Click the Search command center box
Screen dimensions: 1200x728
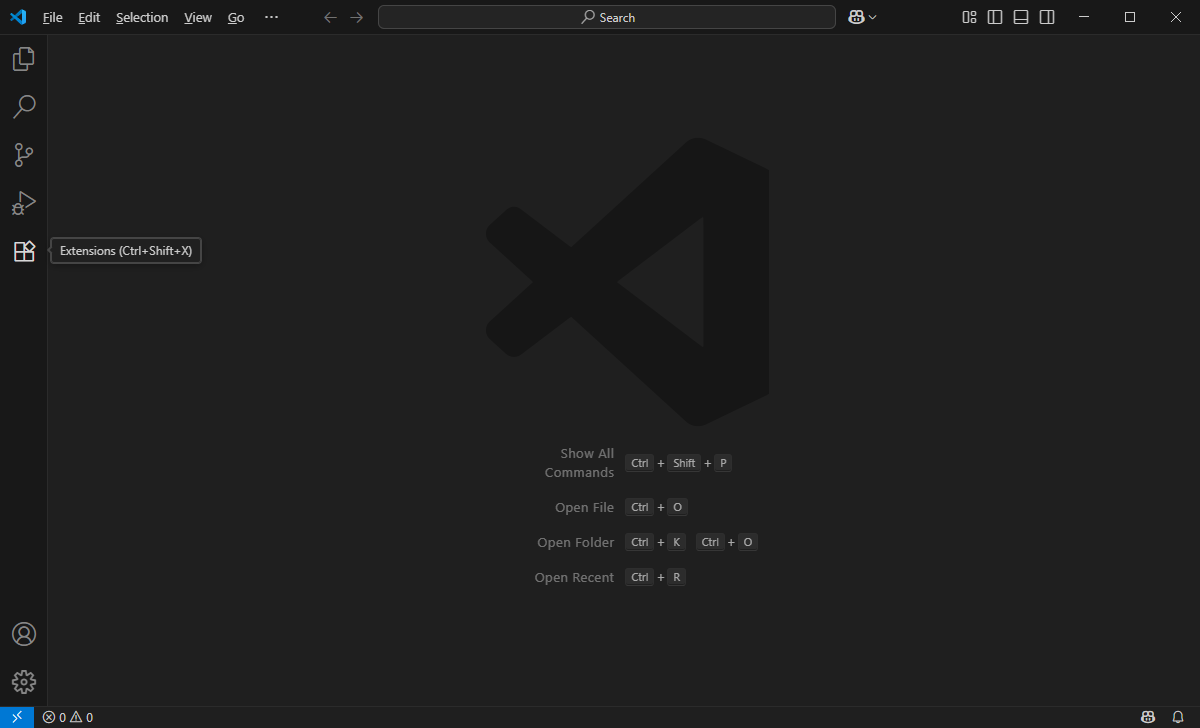click(607, 17)
